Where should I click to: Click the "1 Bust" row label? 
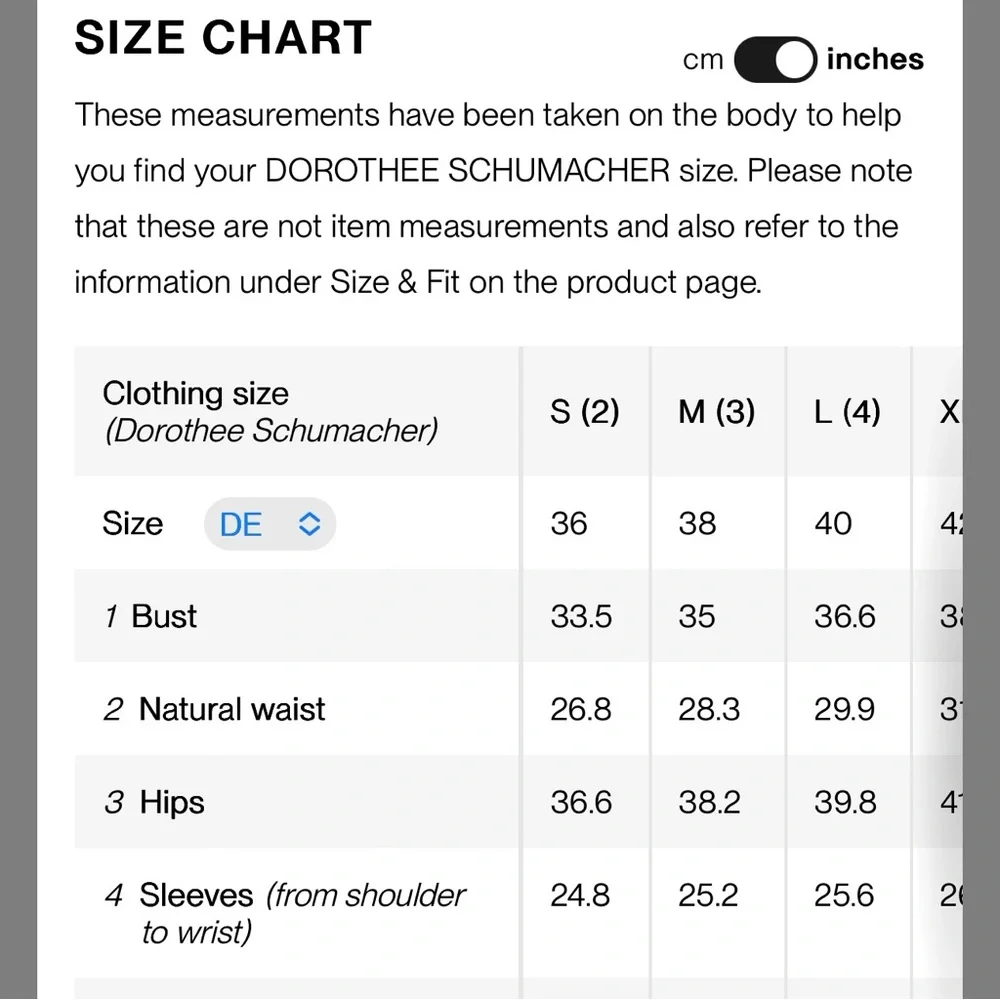click(x=151, y=616)
